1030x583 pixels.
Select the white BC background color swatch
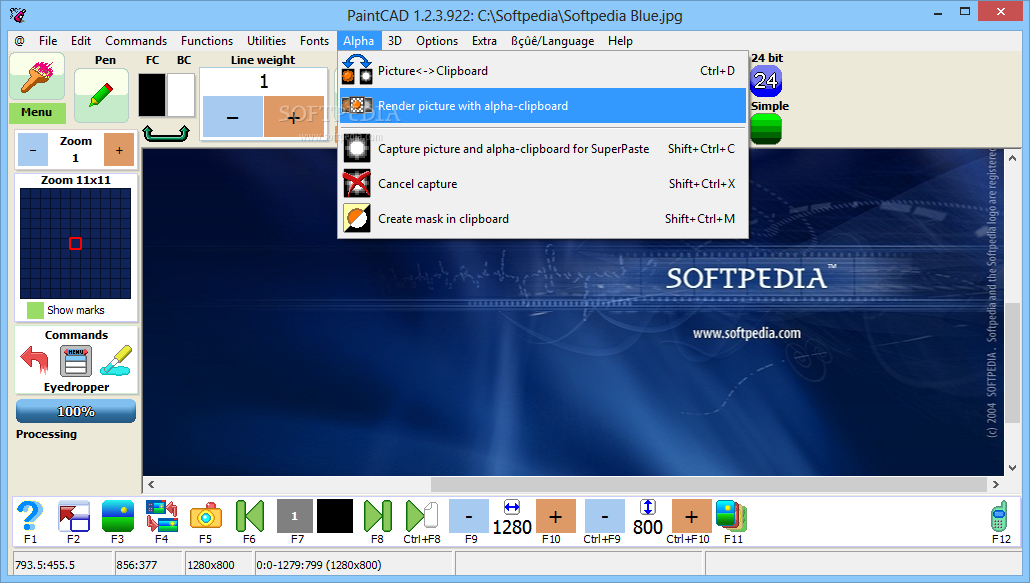[181, 95]
